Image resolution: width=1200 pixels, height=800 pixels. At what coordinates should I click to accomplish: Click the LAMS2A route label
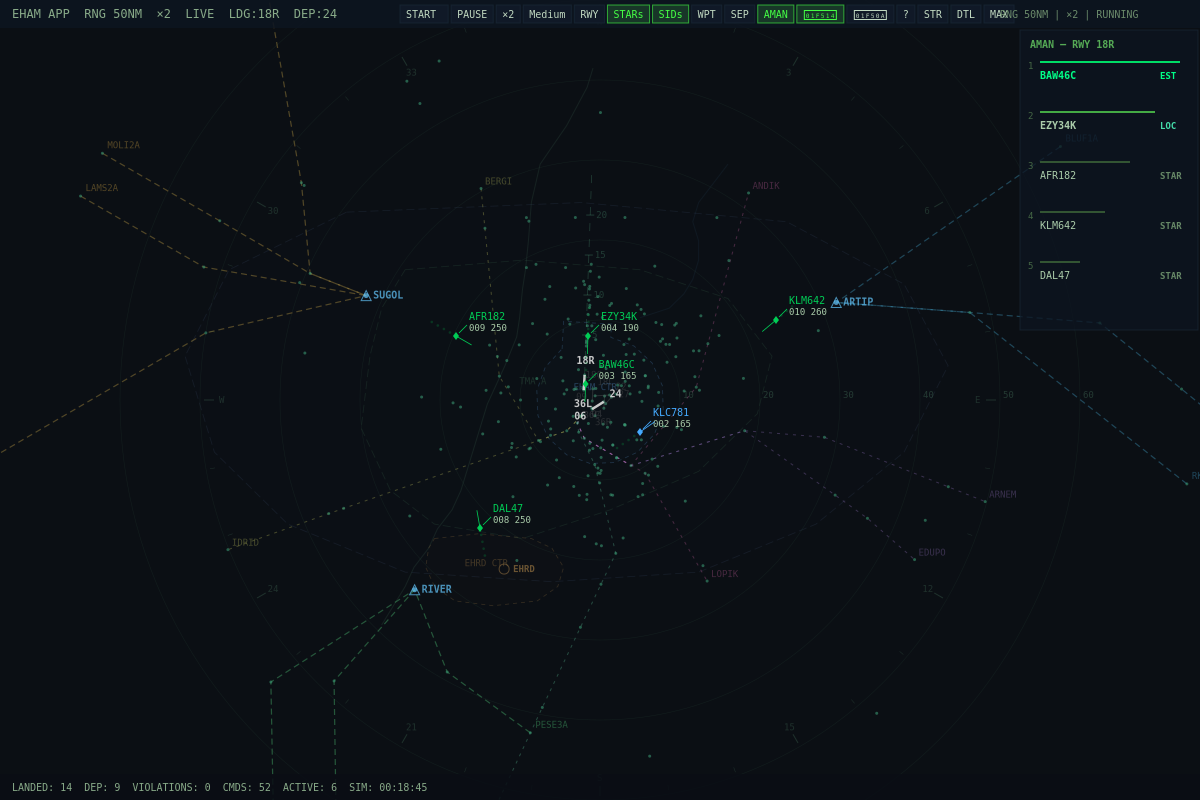[102, 188]
